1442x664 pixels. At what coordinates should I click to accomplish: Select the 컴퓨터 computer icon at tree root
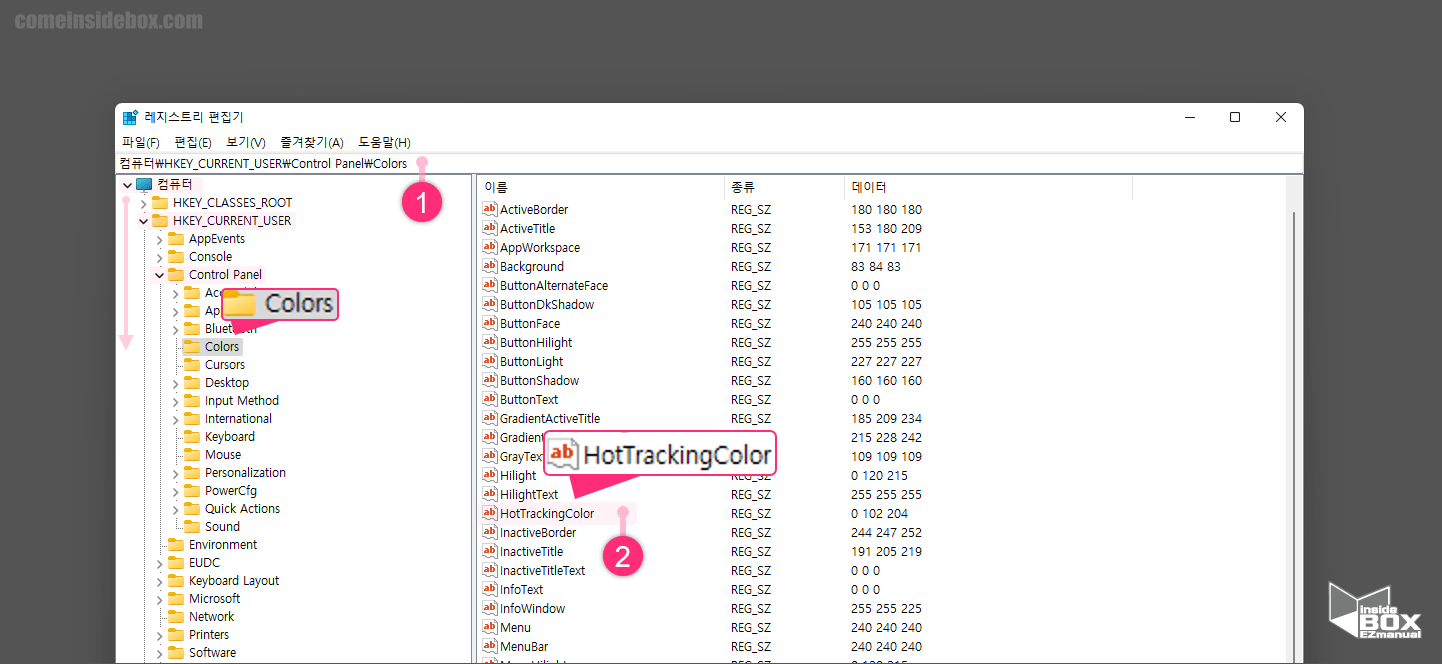click(x=144, y=184)
